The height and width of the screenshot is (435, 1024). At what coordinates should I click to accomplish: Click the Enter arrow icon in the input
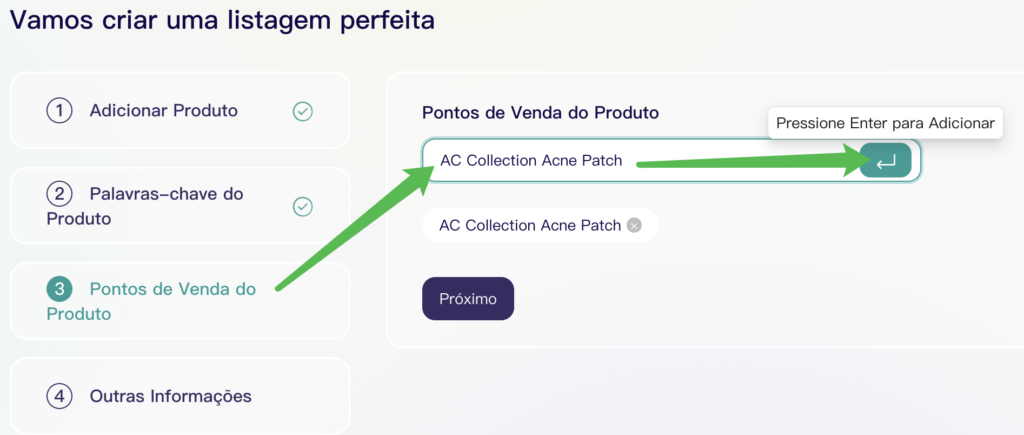point(885,161)
